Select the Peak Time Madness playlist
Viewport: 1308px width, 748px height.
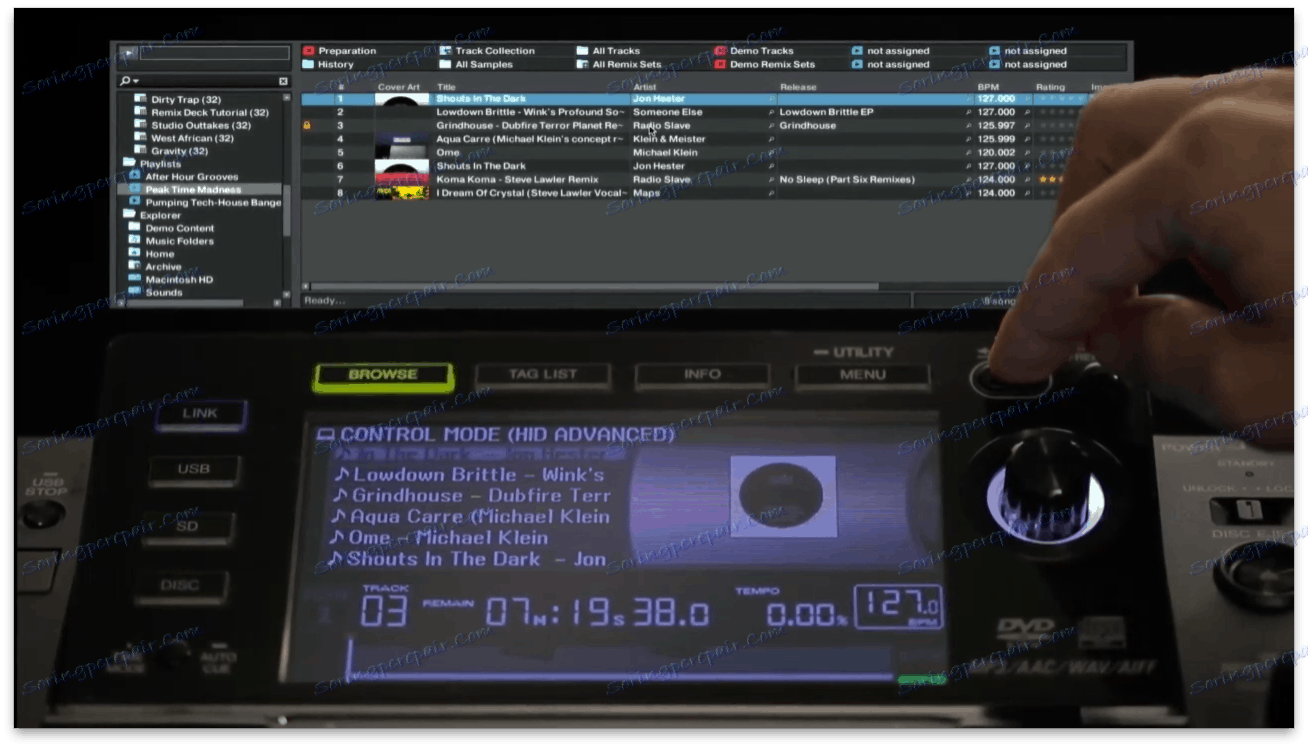point(201,190)
